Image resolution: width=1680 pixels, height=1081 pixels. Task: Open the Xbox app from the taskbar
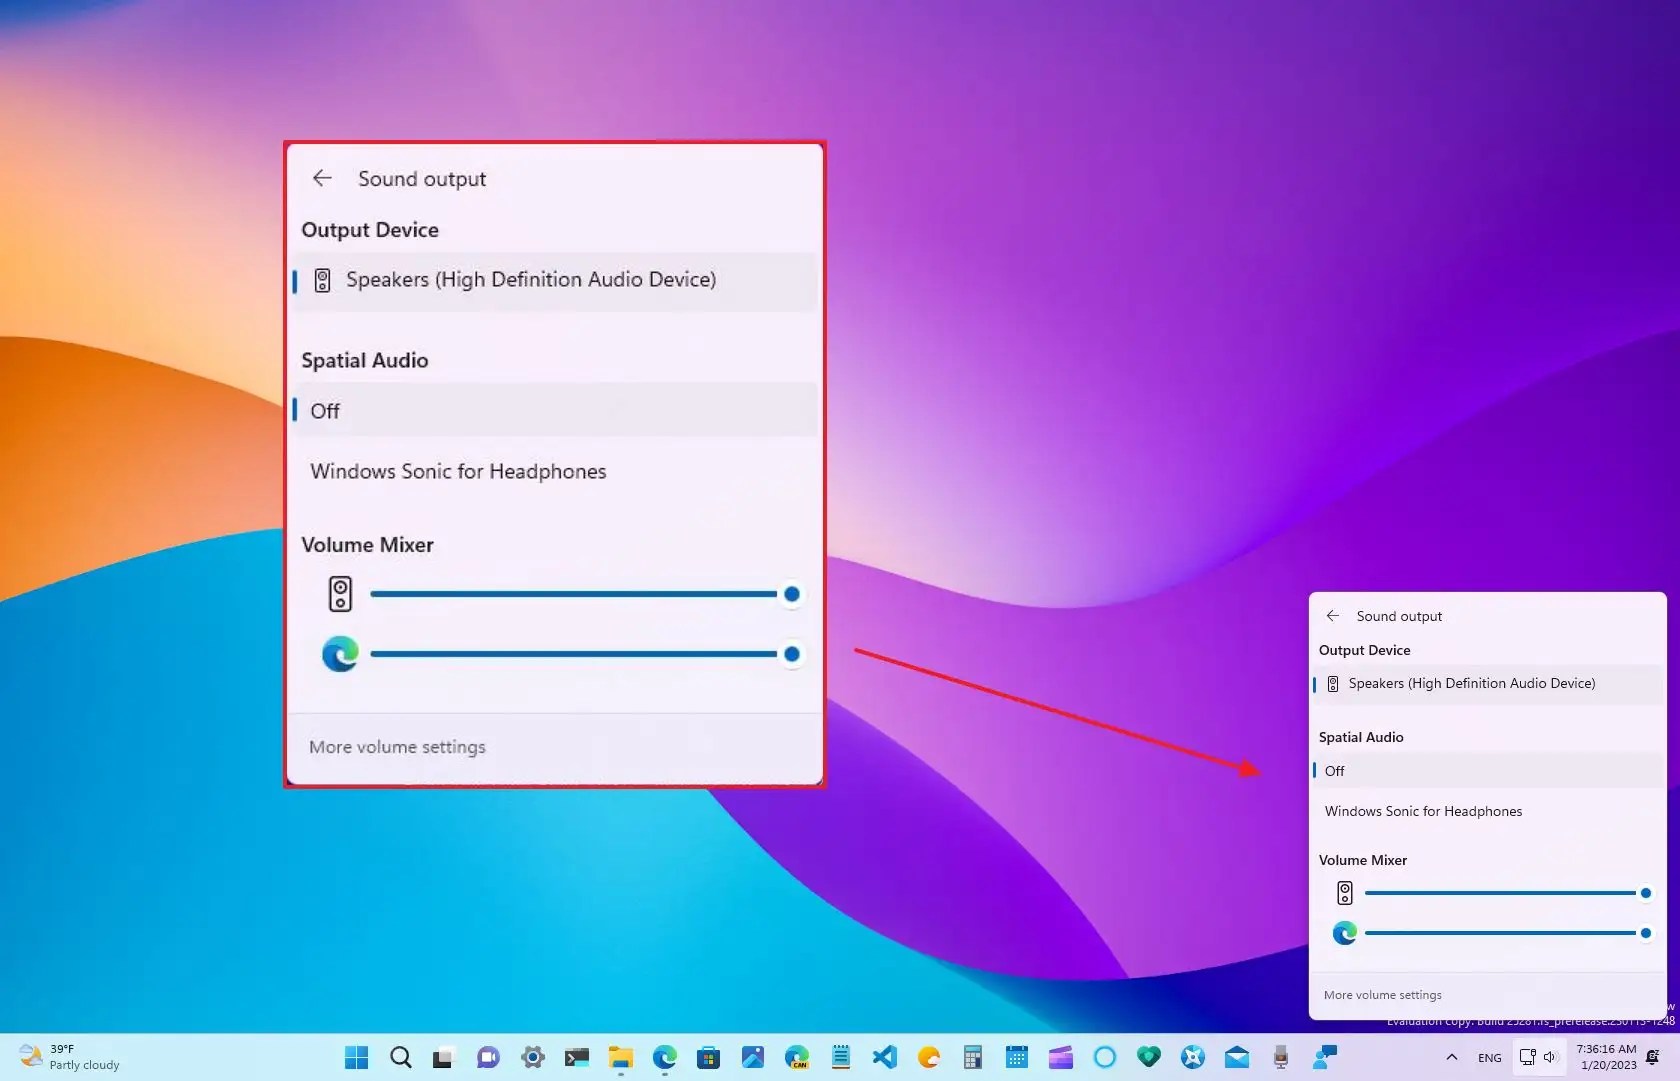click(1190, 1057)
